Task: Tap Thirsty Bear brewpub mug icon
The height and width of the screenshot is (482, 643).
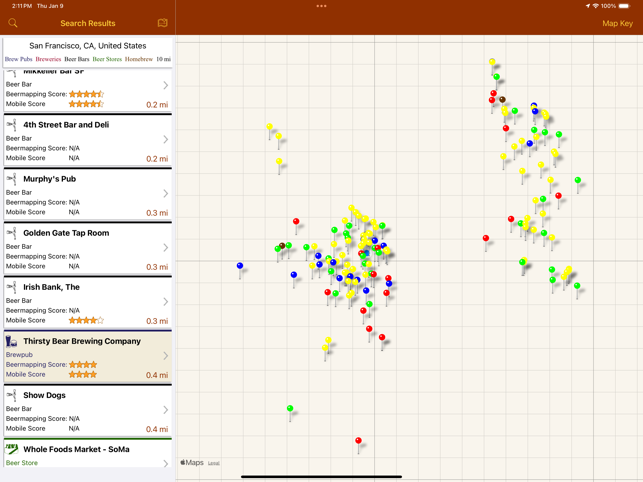Action: (x=12, y=341)
